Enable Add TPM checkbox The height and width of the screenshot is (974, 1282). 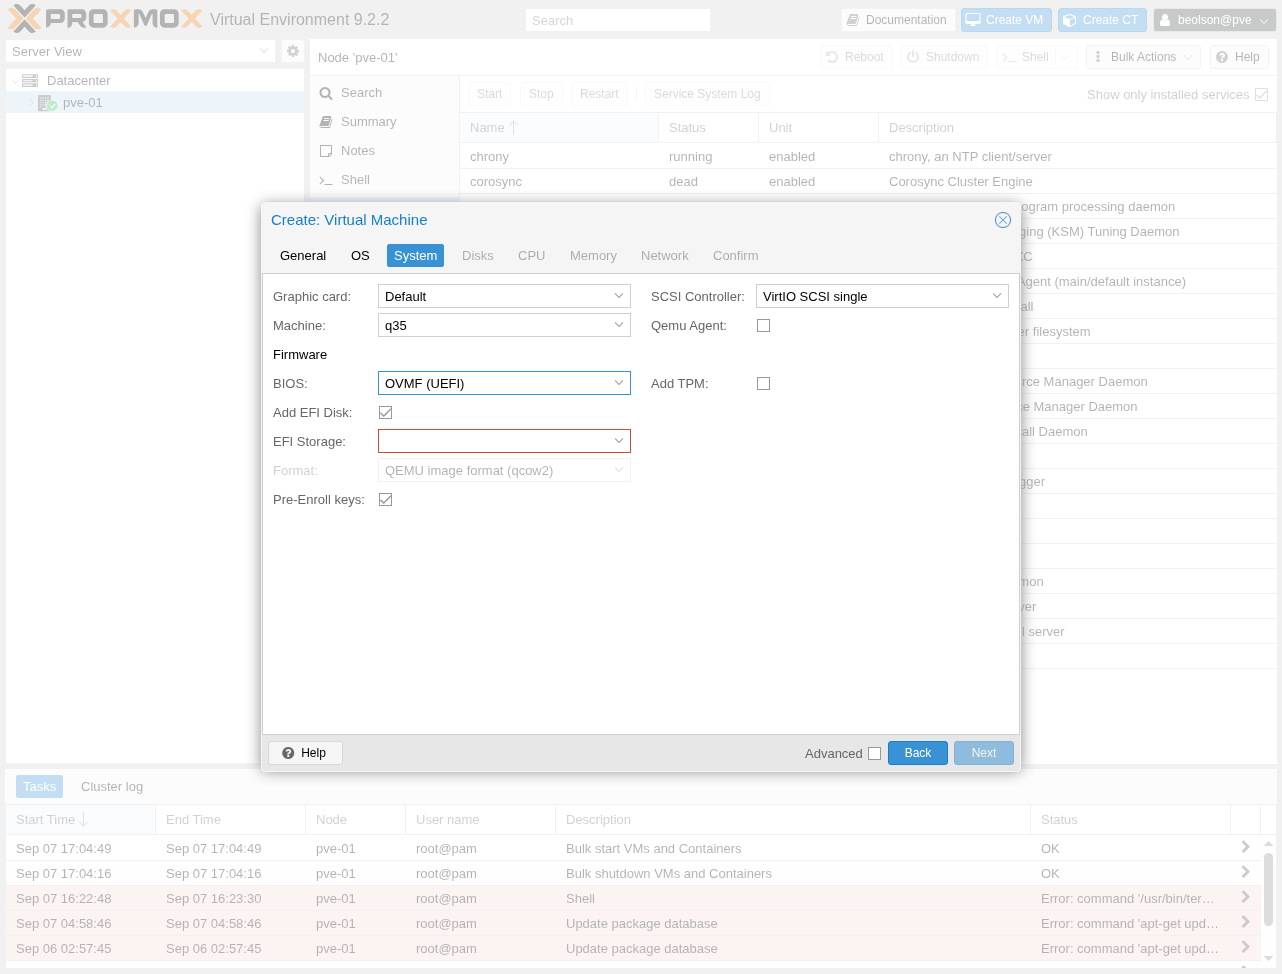(x=763, y=383)
